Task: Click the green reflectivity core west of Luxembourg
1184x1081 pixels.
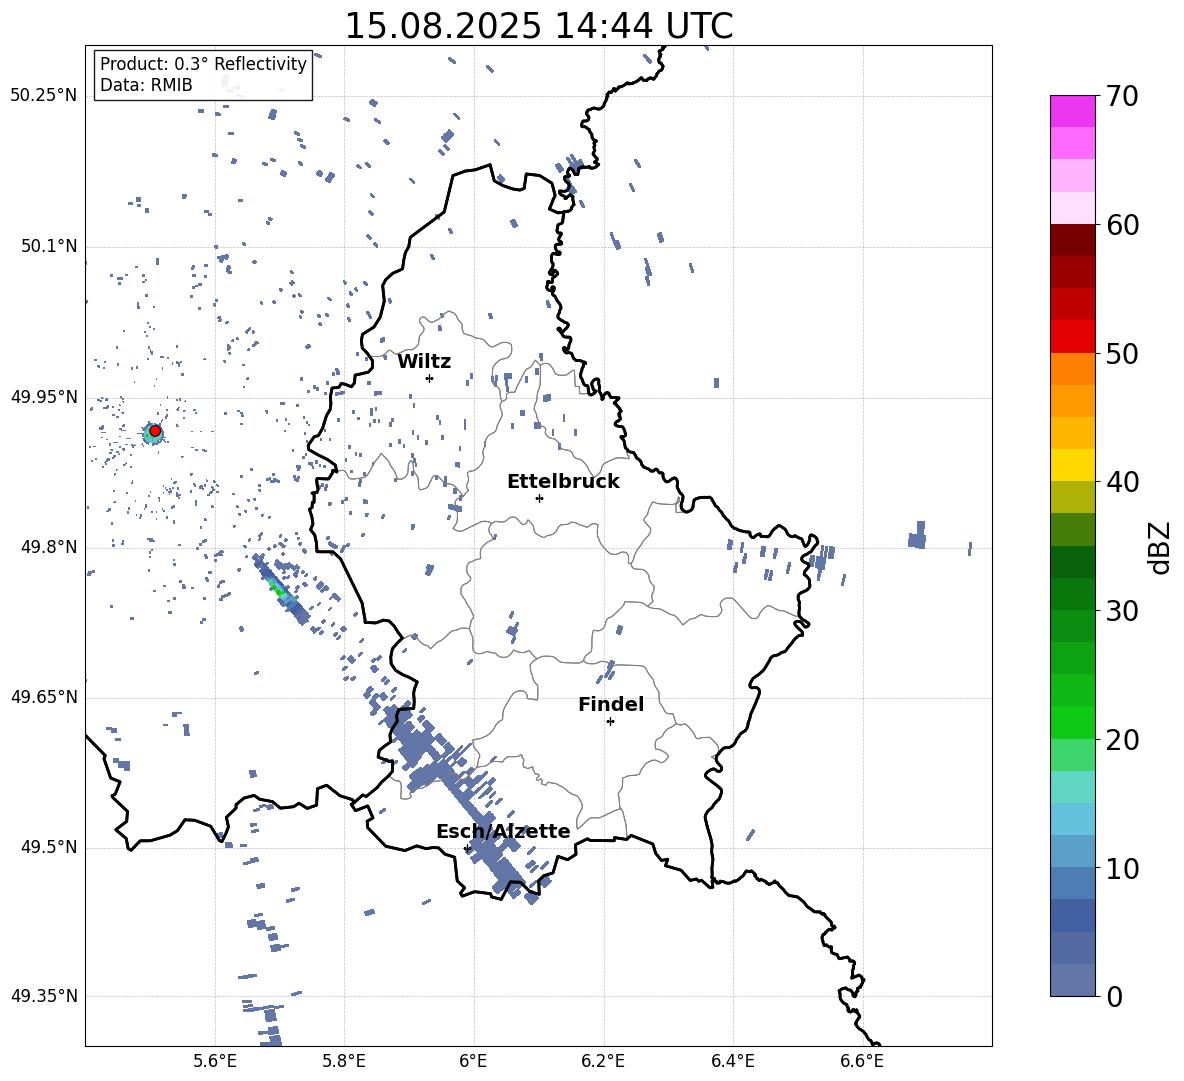Action: (277, 587)
